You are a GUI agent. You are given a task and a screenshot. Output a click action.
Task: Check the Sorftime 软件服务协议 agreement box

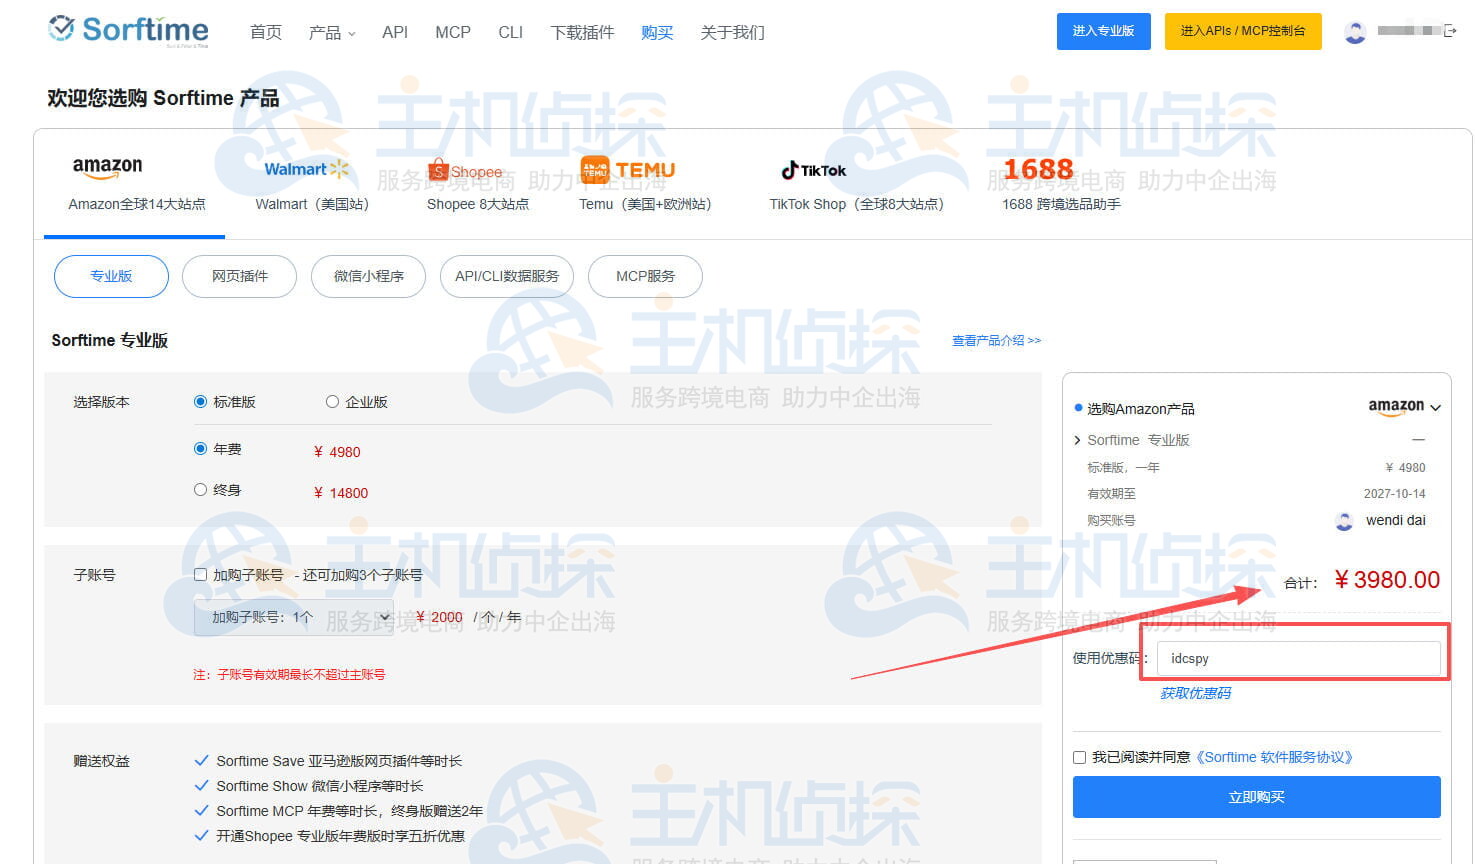1080,758
